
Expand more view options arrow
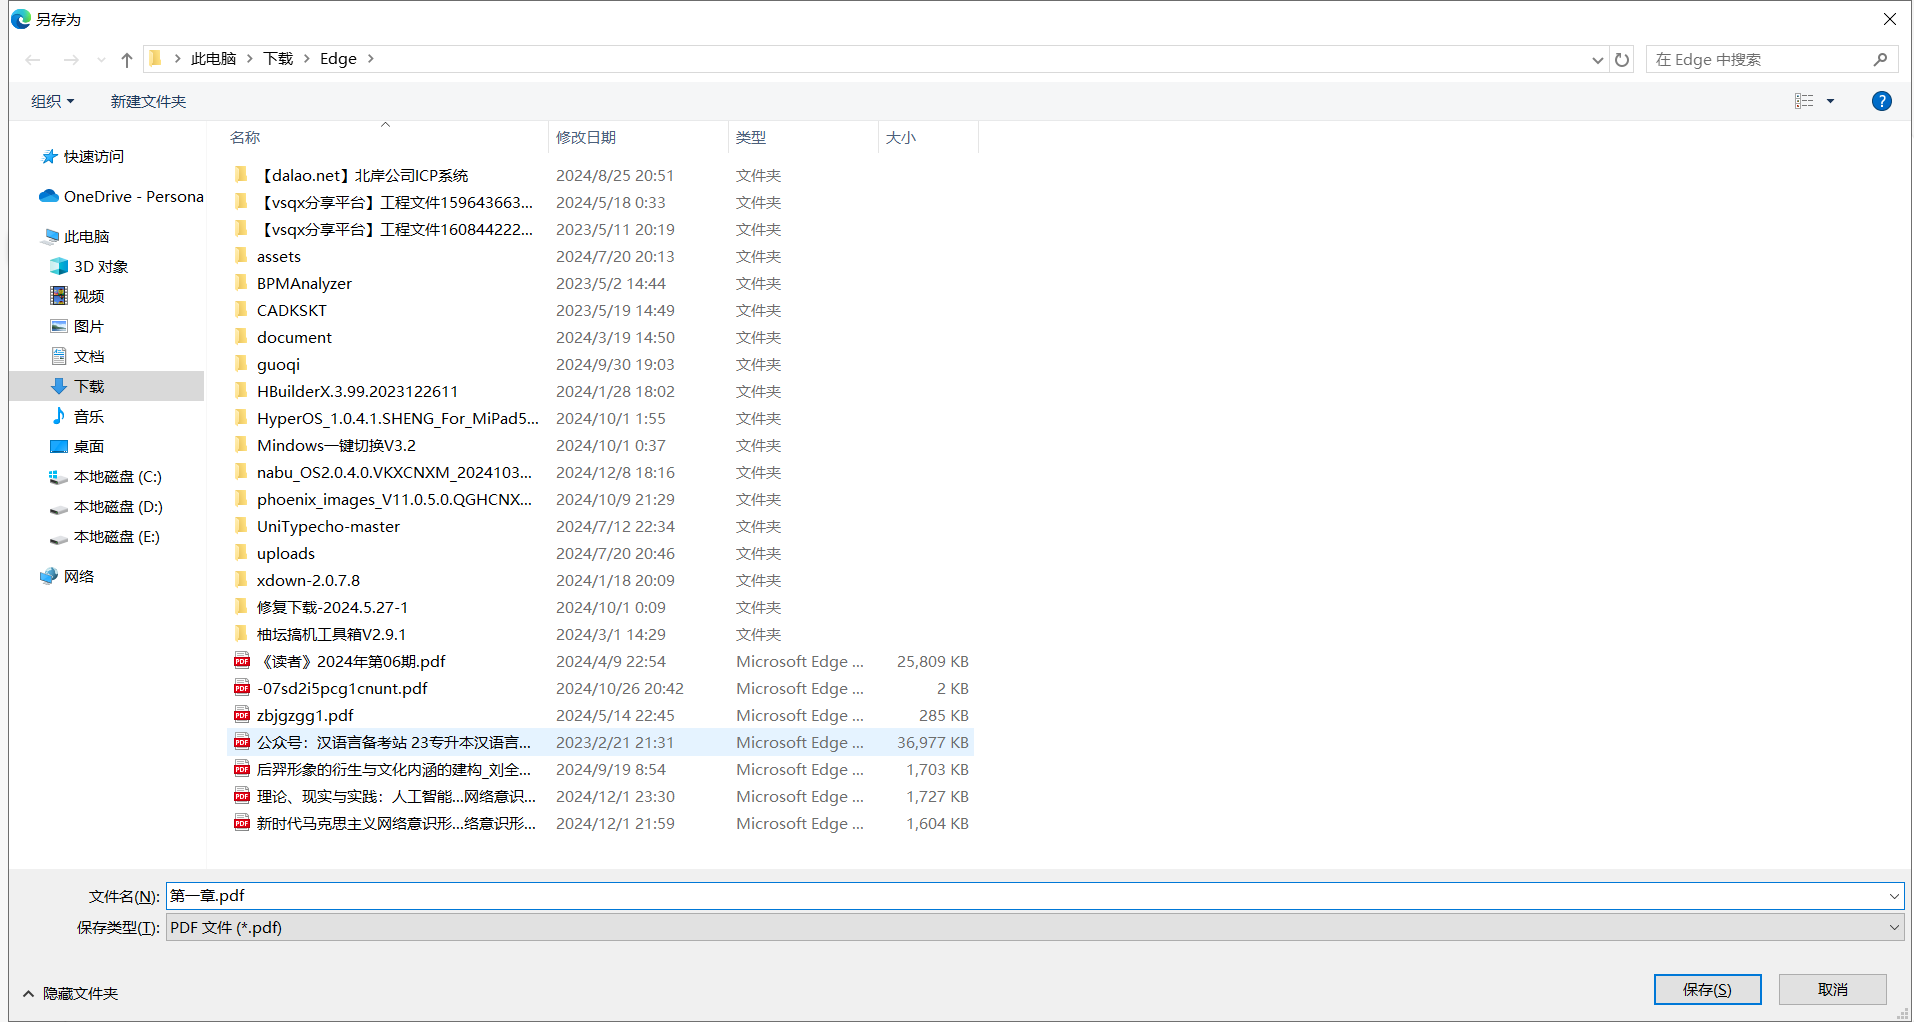point(1831,101)
